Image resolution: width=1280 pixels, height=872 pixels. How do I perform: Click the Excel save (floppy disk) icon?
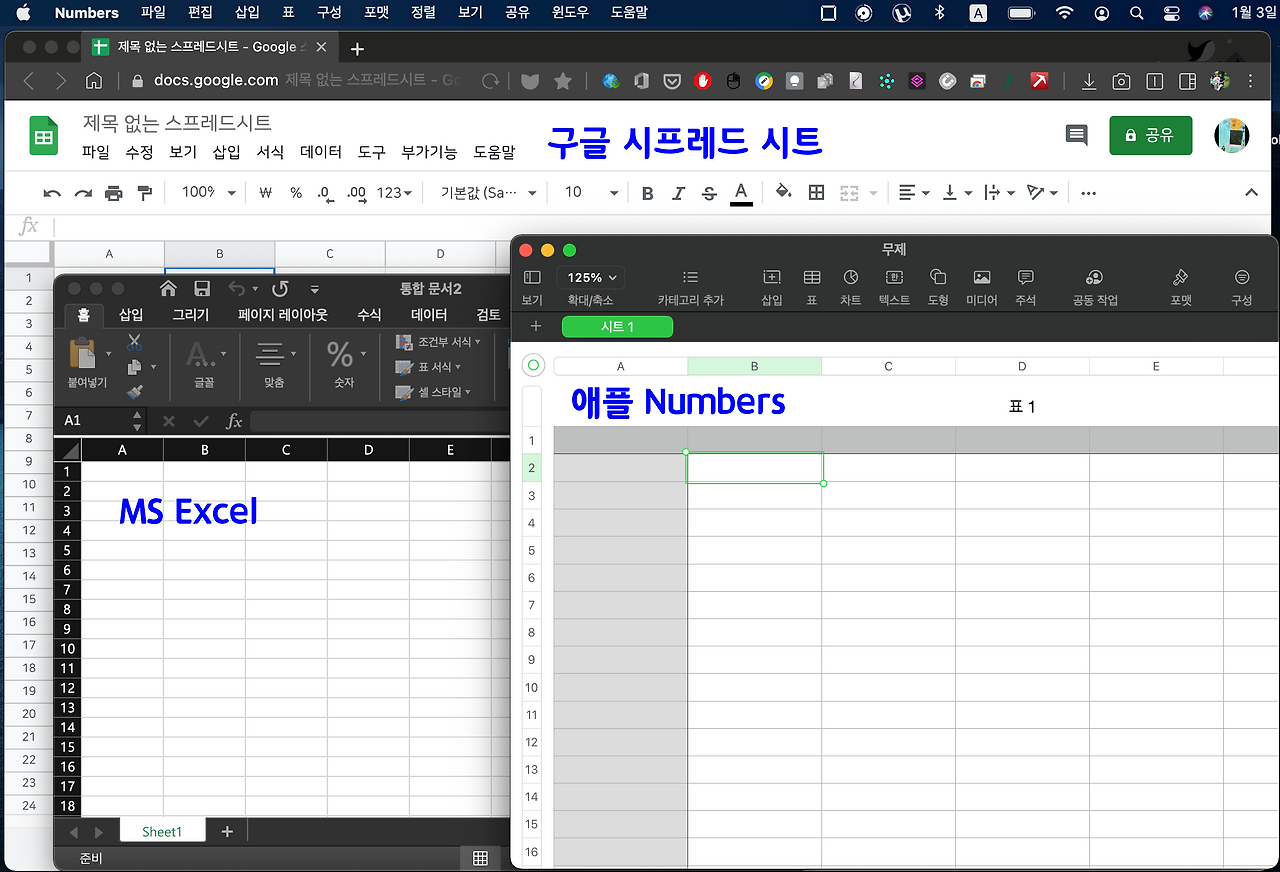pyautogui.click(x=202, y=289)
